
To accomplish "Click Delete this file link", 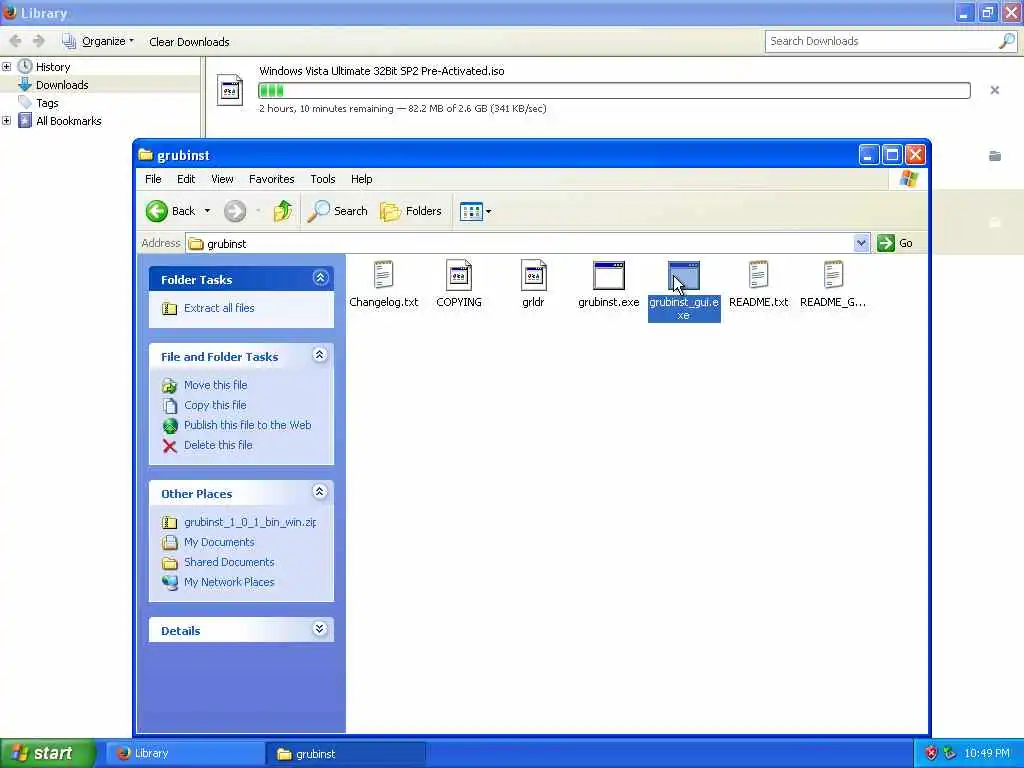I will pyautogui.click(x=217, y=445).
